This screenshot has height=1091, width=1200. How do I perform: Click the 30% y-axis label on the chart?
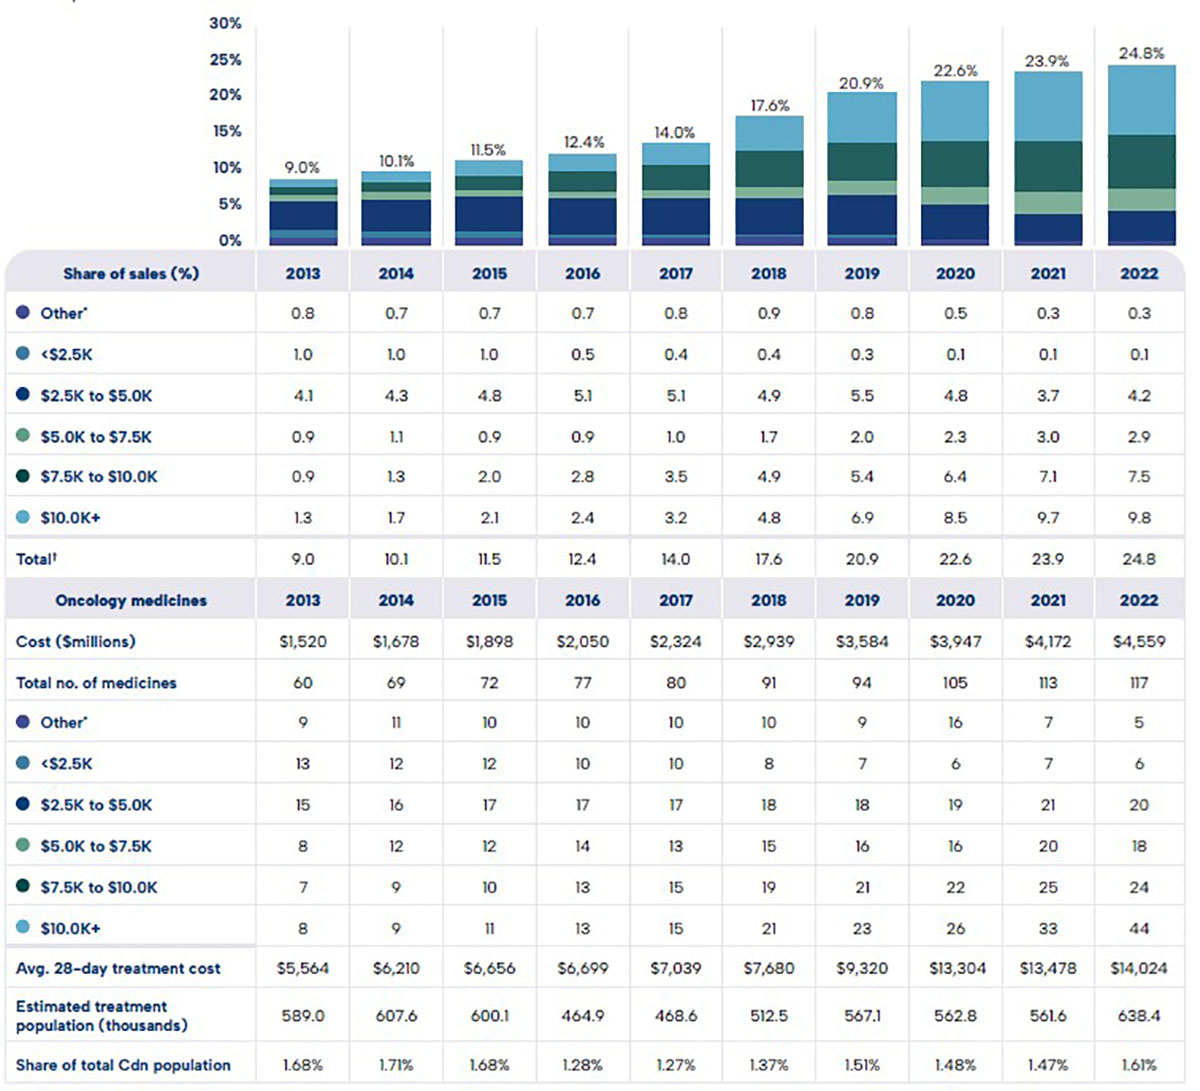tap(225, 23)
